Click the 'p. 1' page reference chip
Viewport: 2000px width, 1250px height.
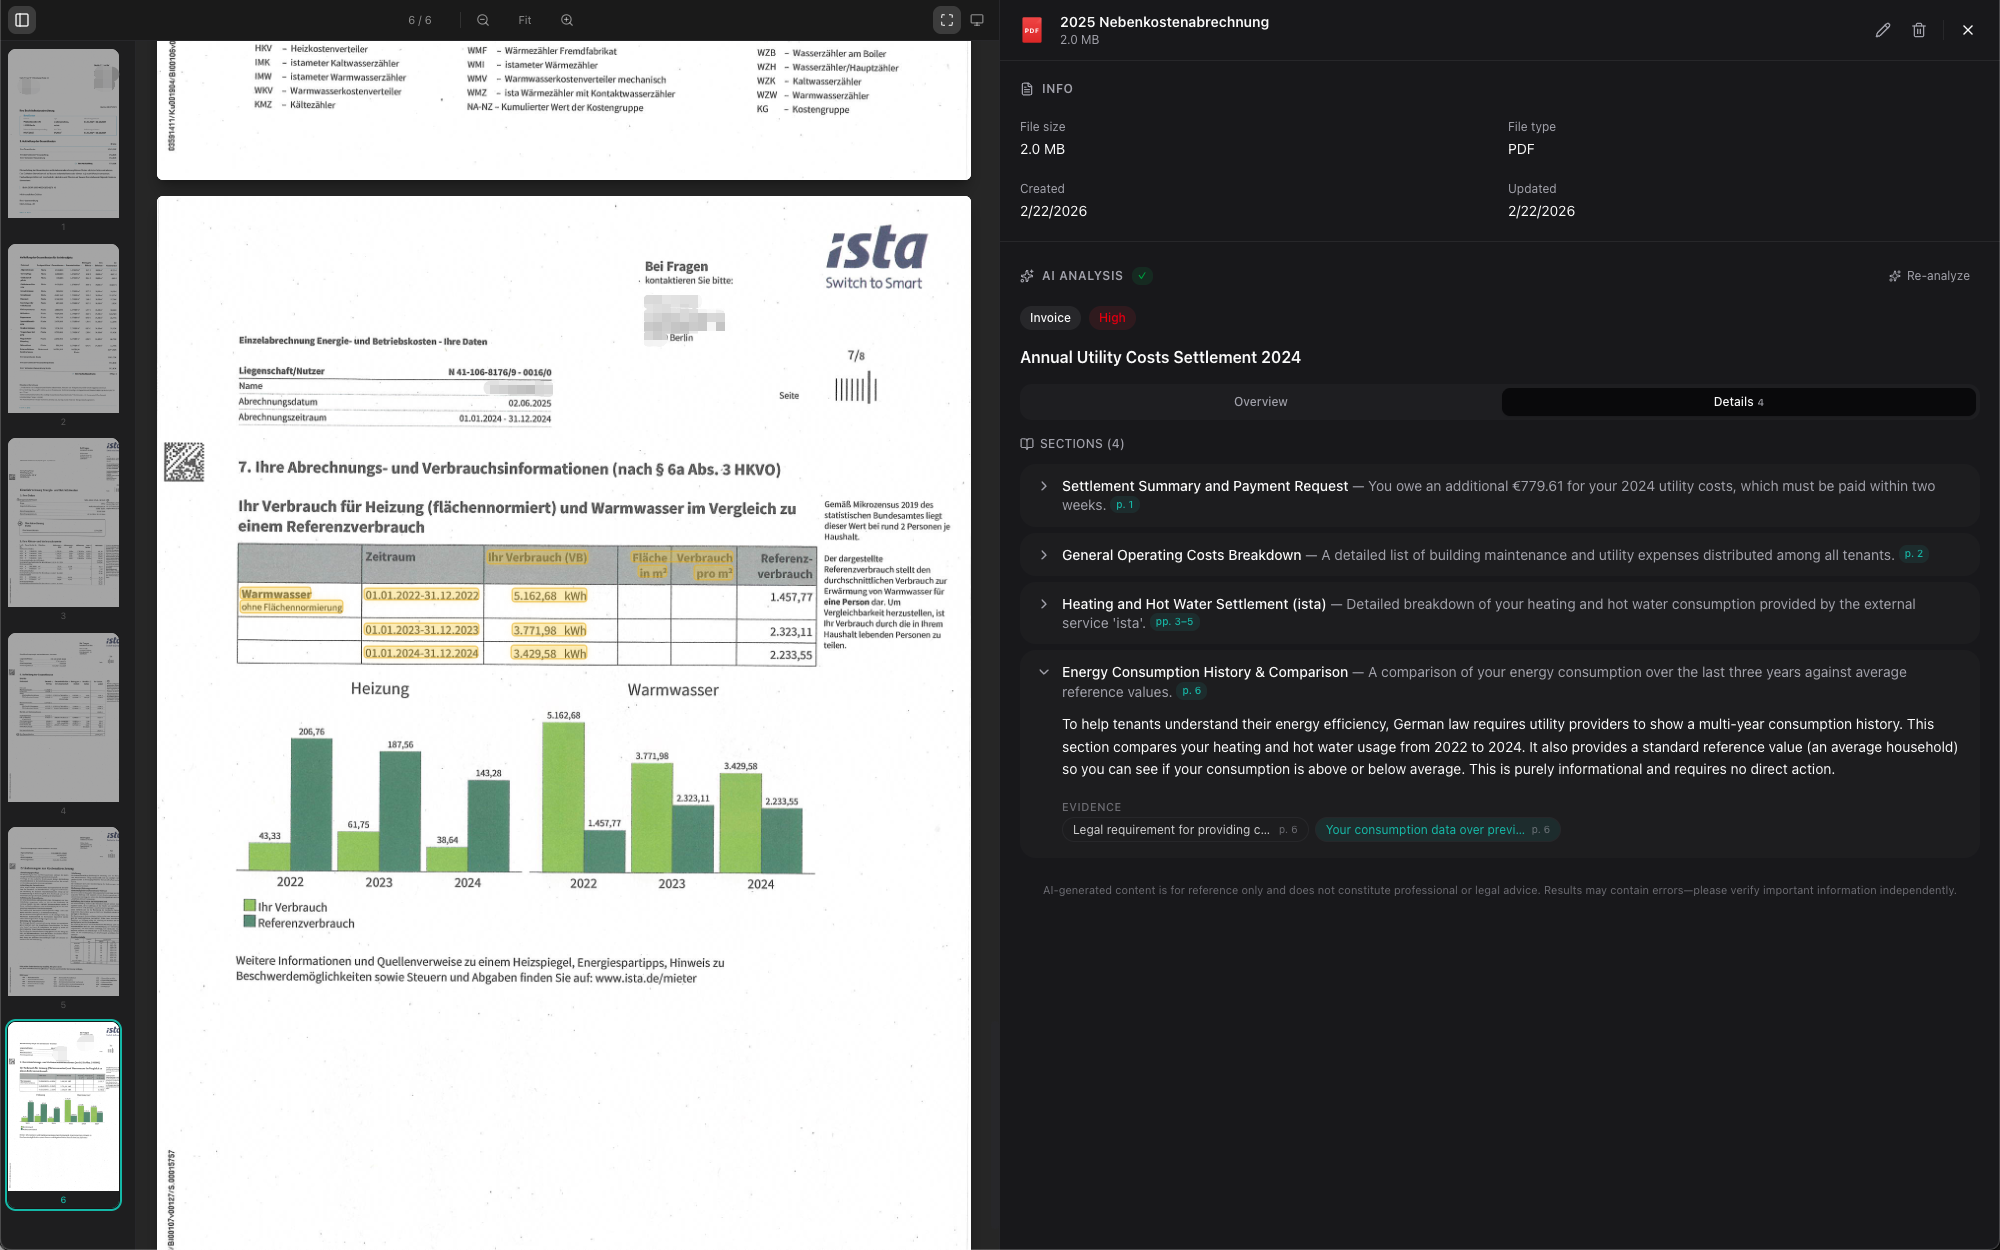pos(1124,505)
